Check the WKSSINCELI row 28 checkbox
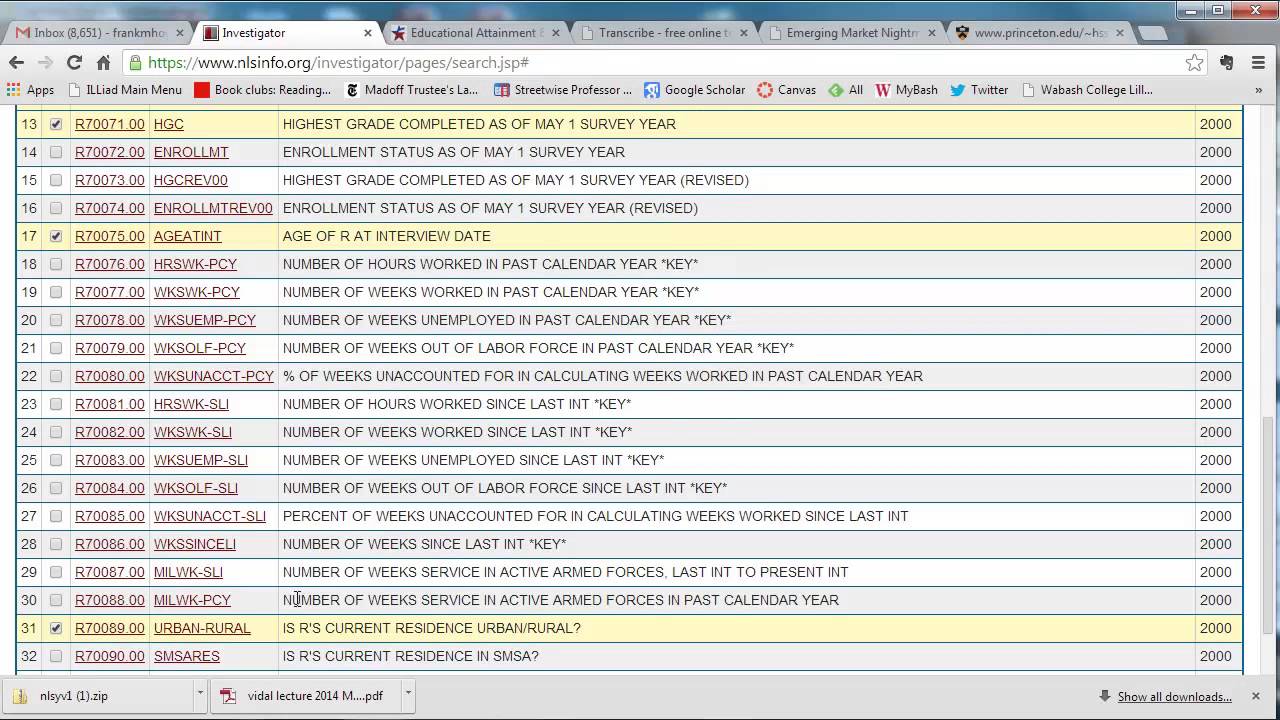This screenshot has width=1280, height=720. (56, 544)
